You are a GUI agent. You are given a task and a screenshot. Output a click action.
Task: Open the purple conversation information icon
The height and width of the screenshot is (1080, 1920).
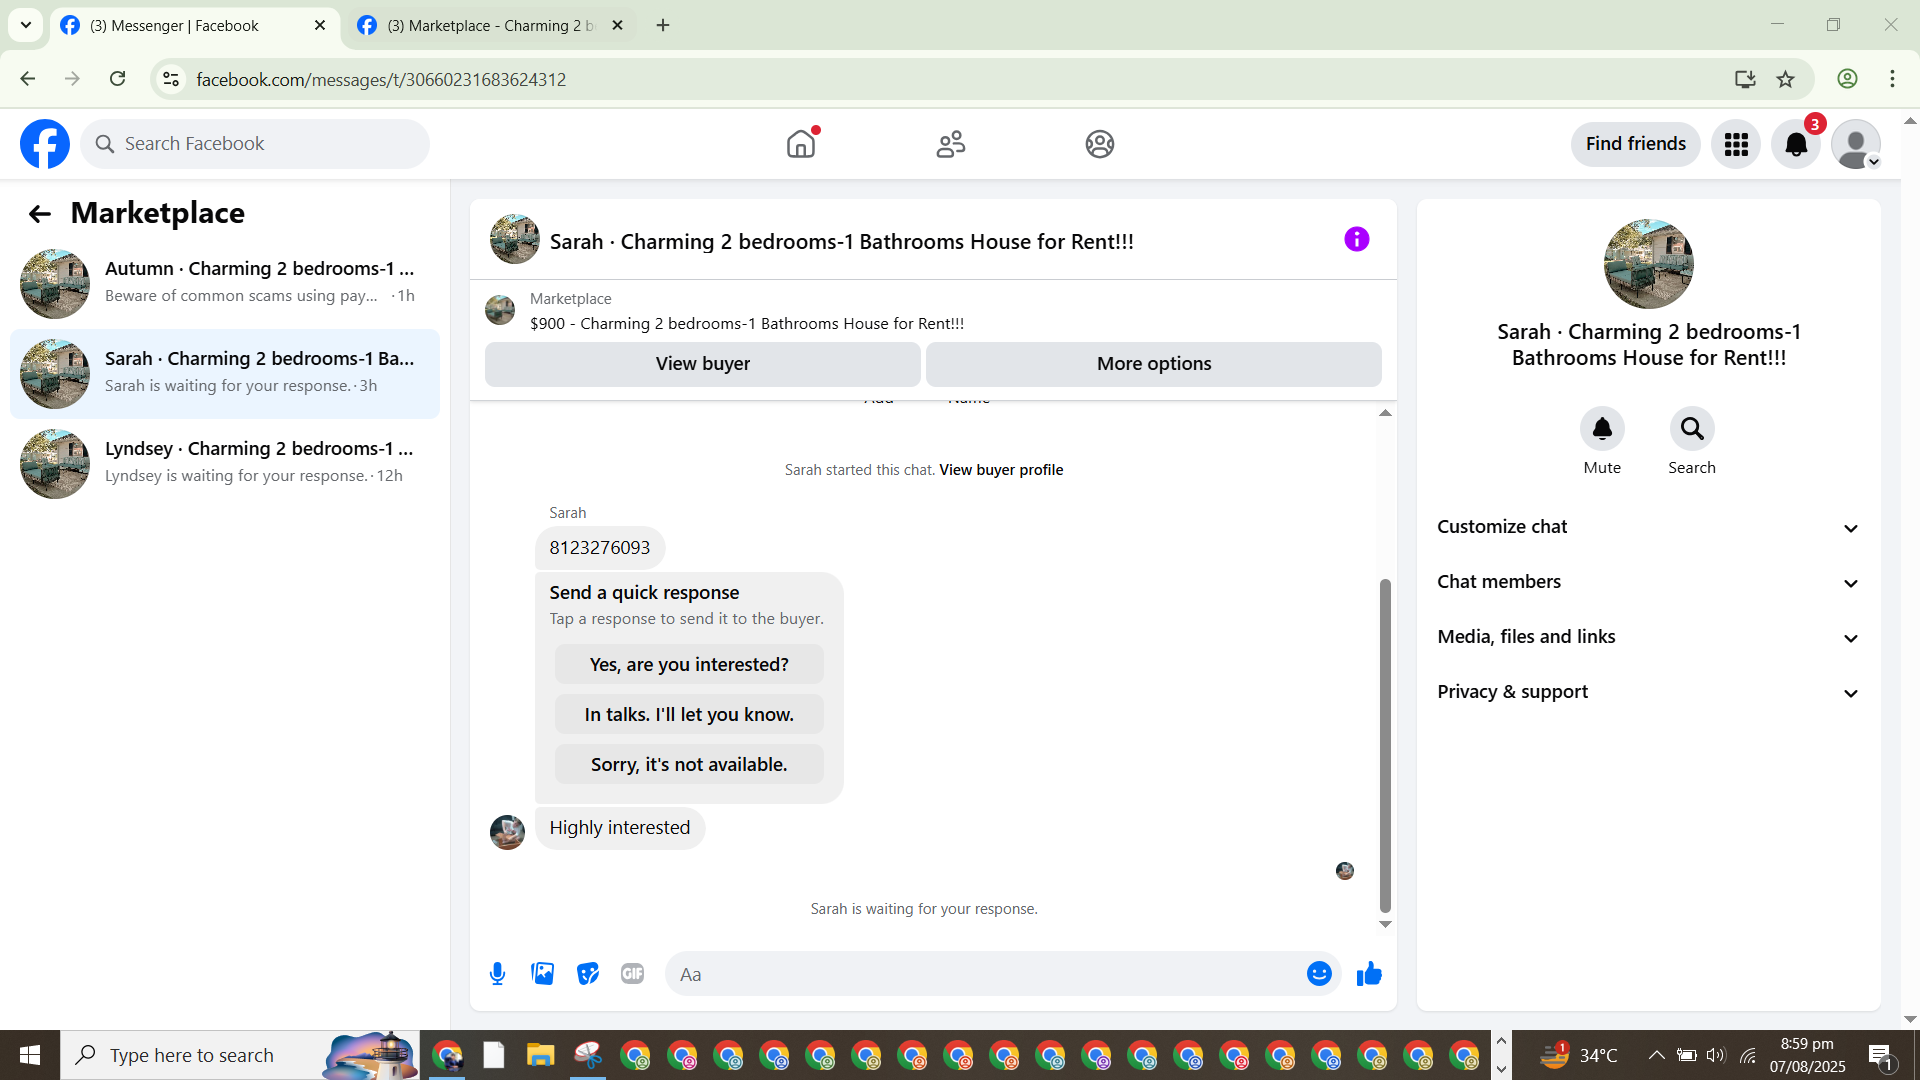click(x=1356, y=239)
